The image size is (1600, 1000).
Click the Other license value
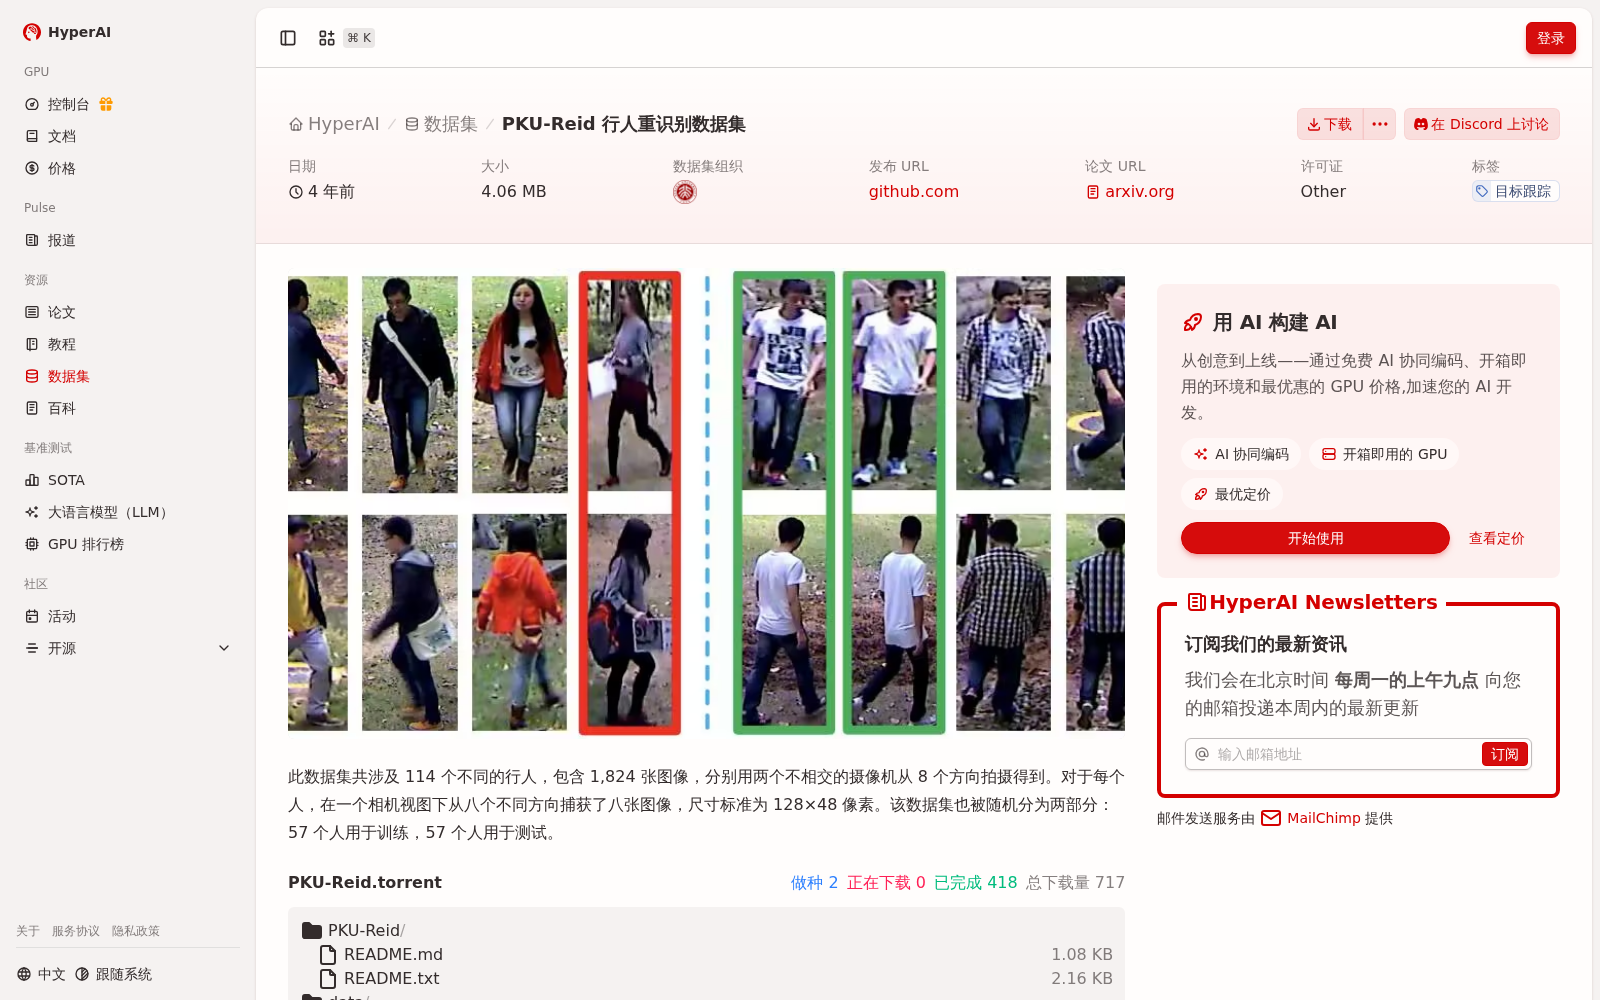tap(1323, 191)
